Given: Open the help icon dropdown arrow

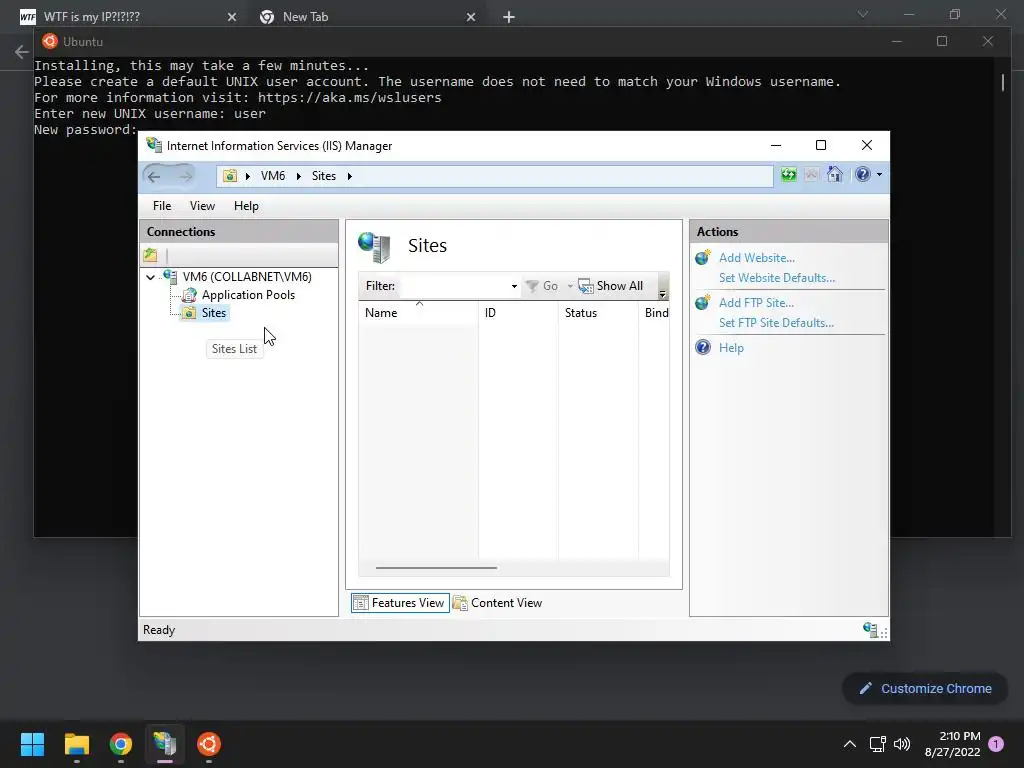Looking at the screenshot, I should click(x=879, y=174).
